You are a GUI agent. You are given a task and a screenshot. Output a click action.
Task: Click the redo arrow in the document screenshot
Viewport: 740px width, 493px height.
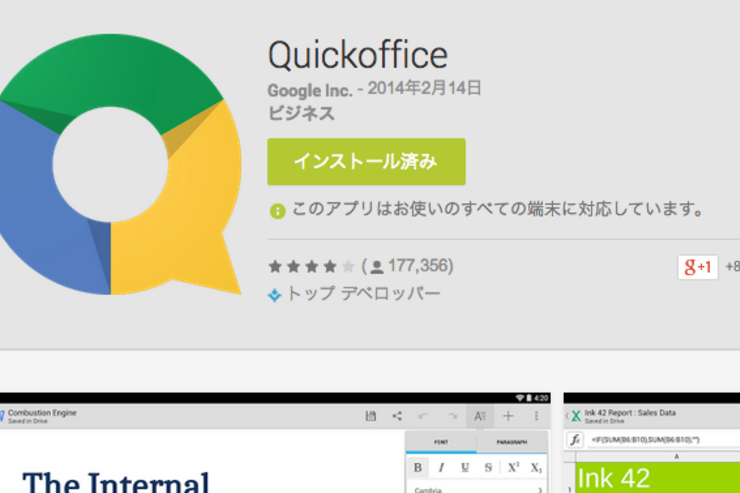[x=452, y=416]
